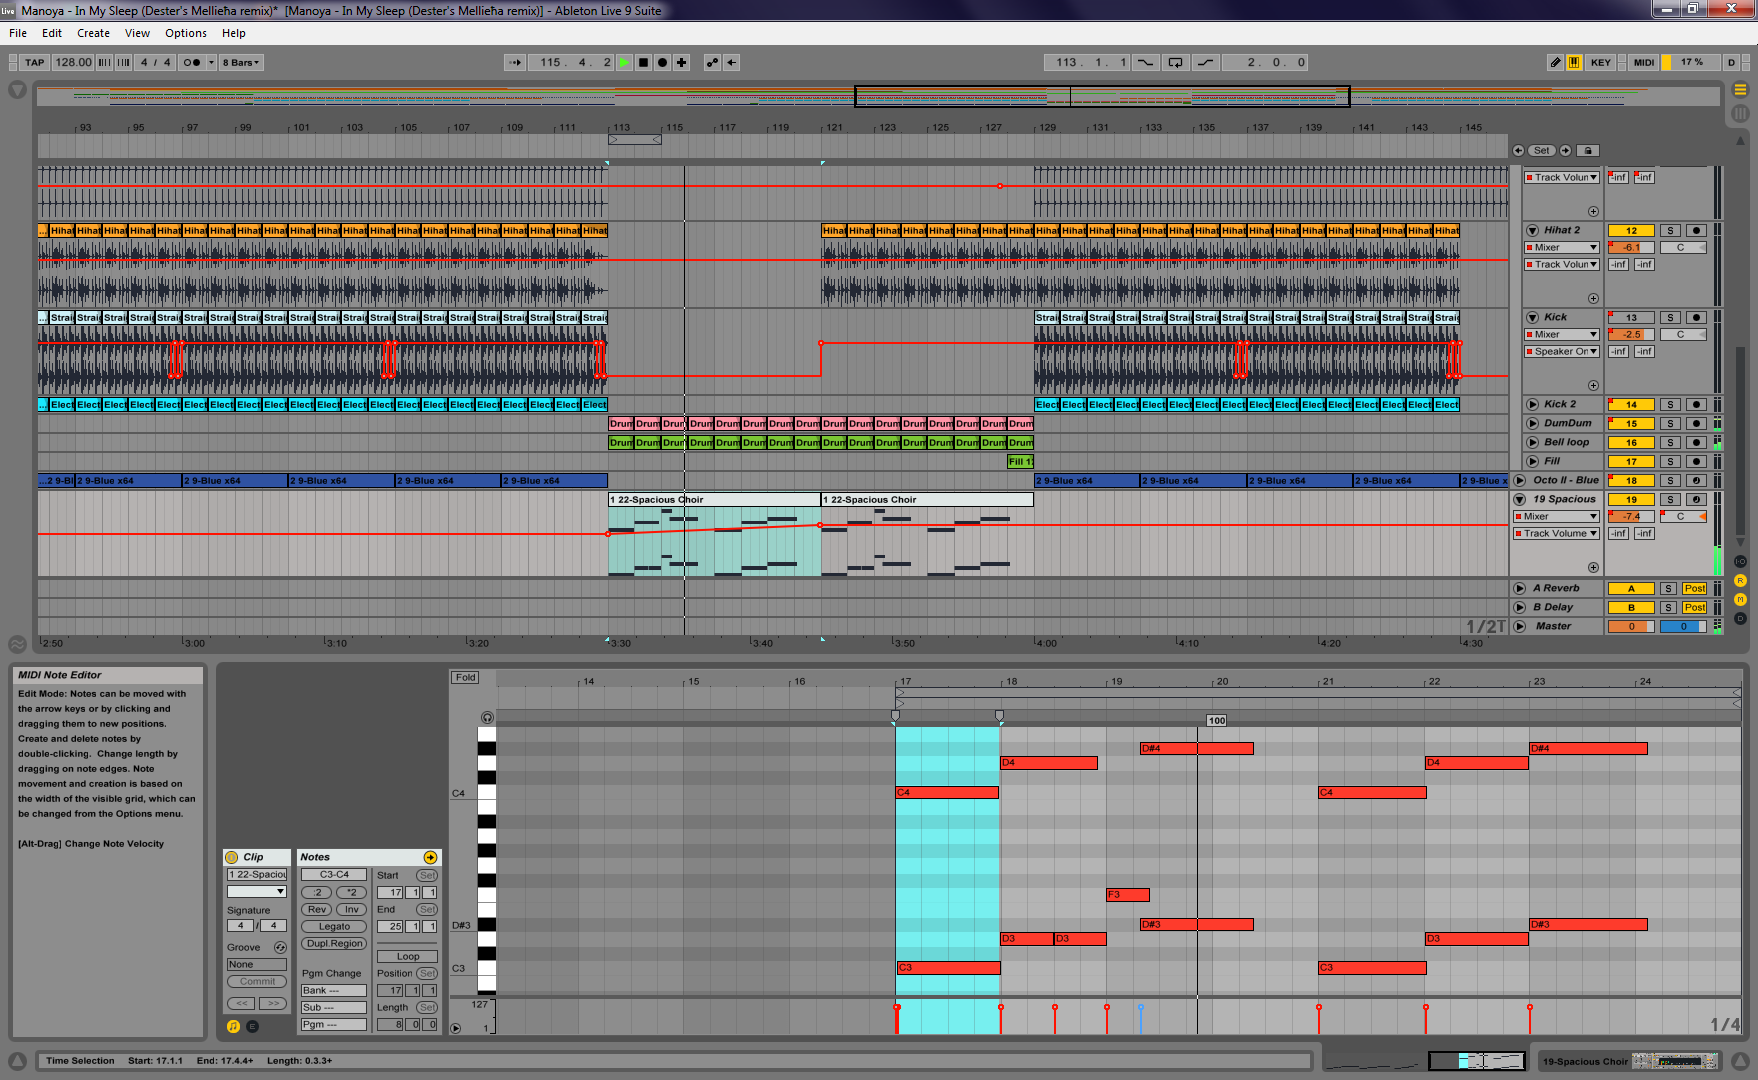Click the Kick pan control C

coord(1683,334)
